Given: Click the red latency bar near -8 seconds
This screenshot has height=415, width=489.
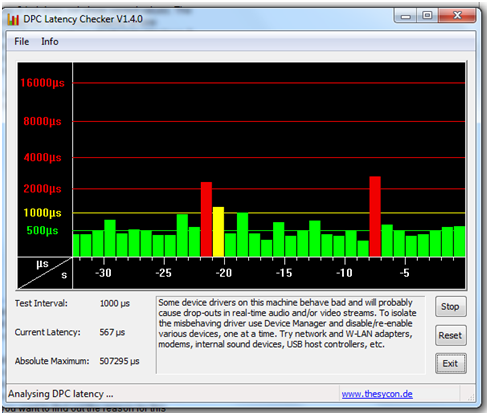Looking at the screenshot, I should click(375, 217).
